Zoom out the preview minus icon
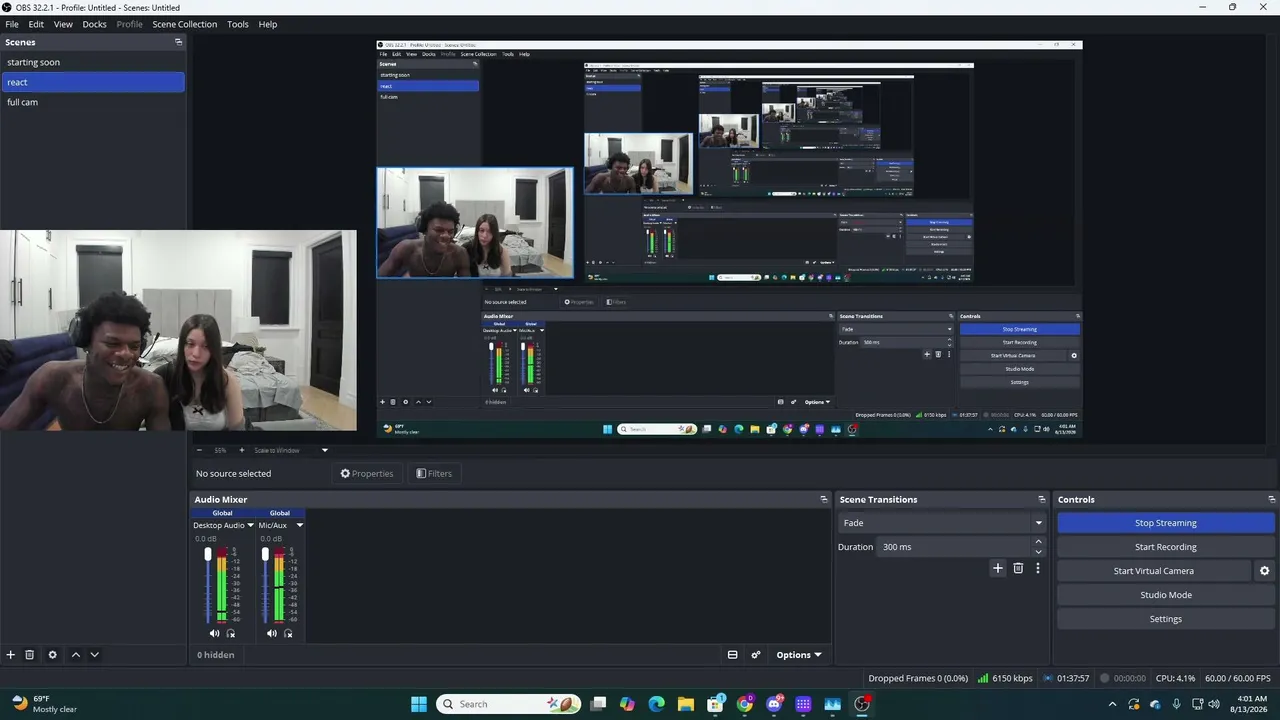The image size is (1280, 720). pos(199,450)
